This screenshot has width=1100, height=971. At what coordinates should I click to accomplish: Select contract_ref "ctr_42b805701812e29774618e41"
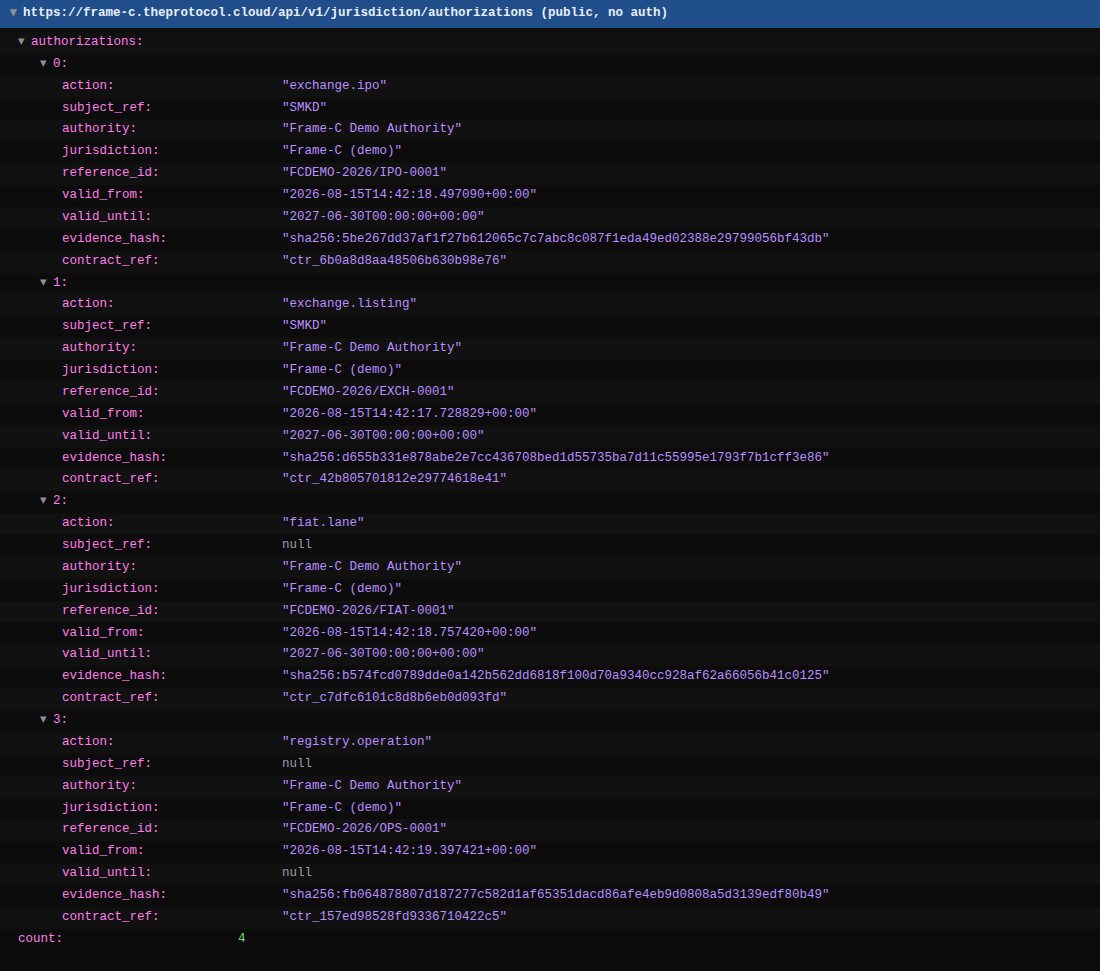tap(394, 478)
